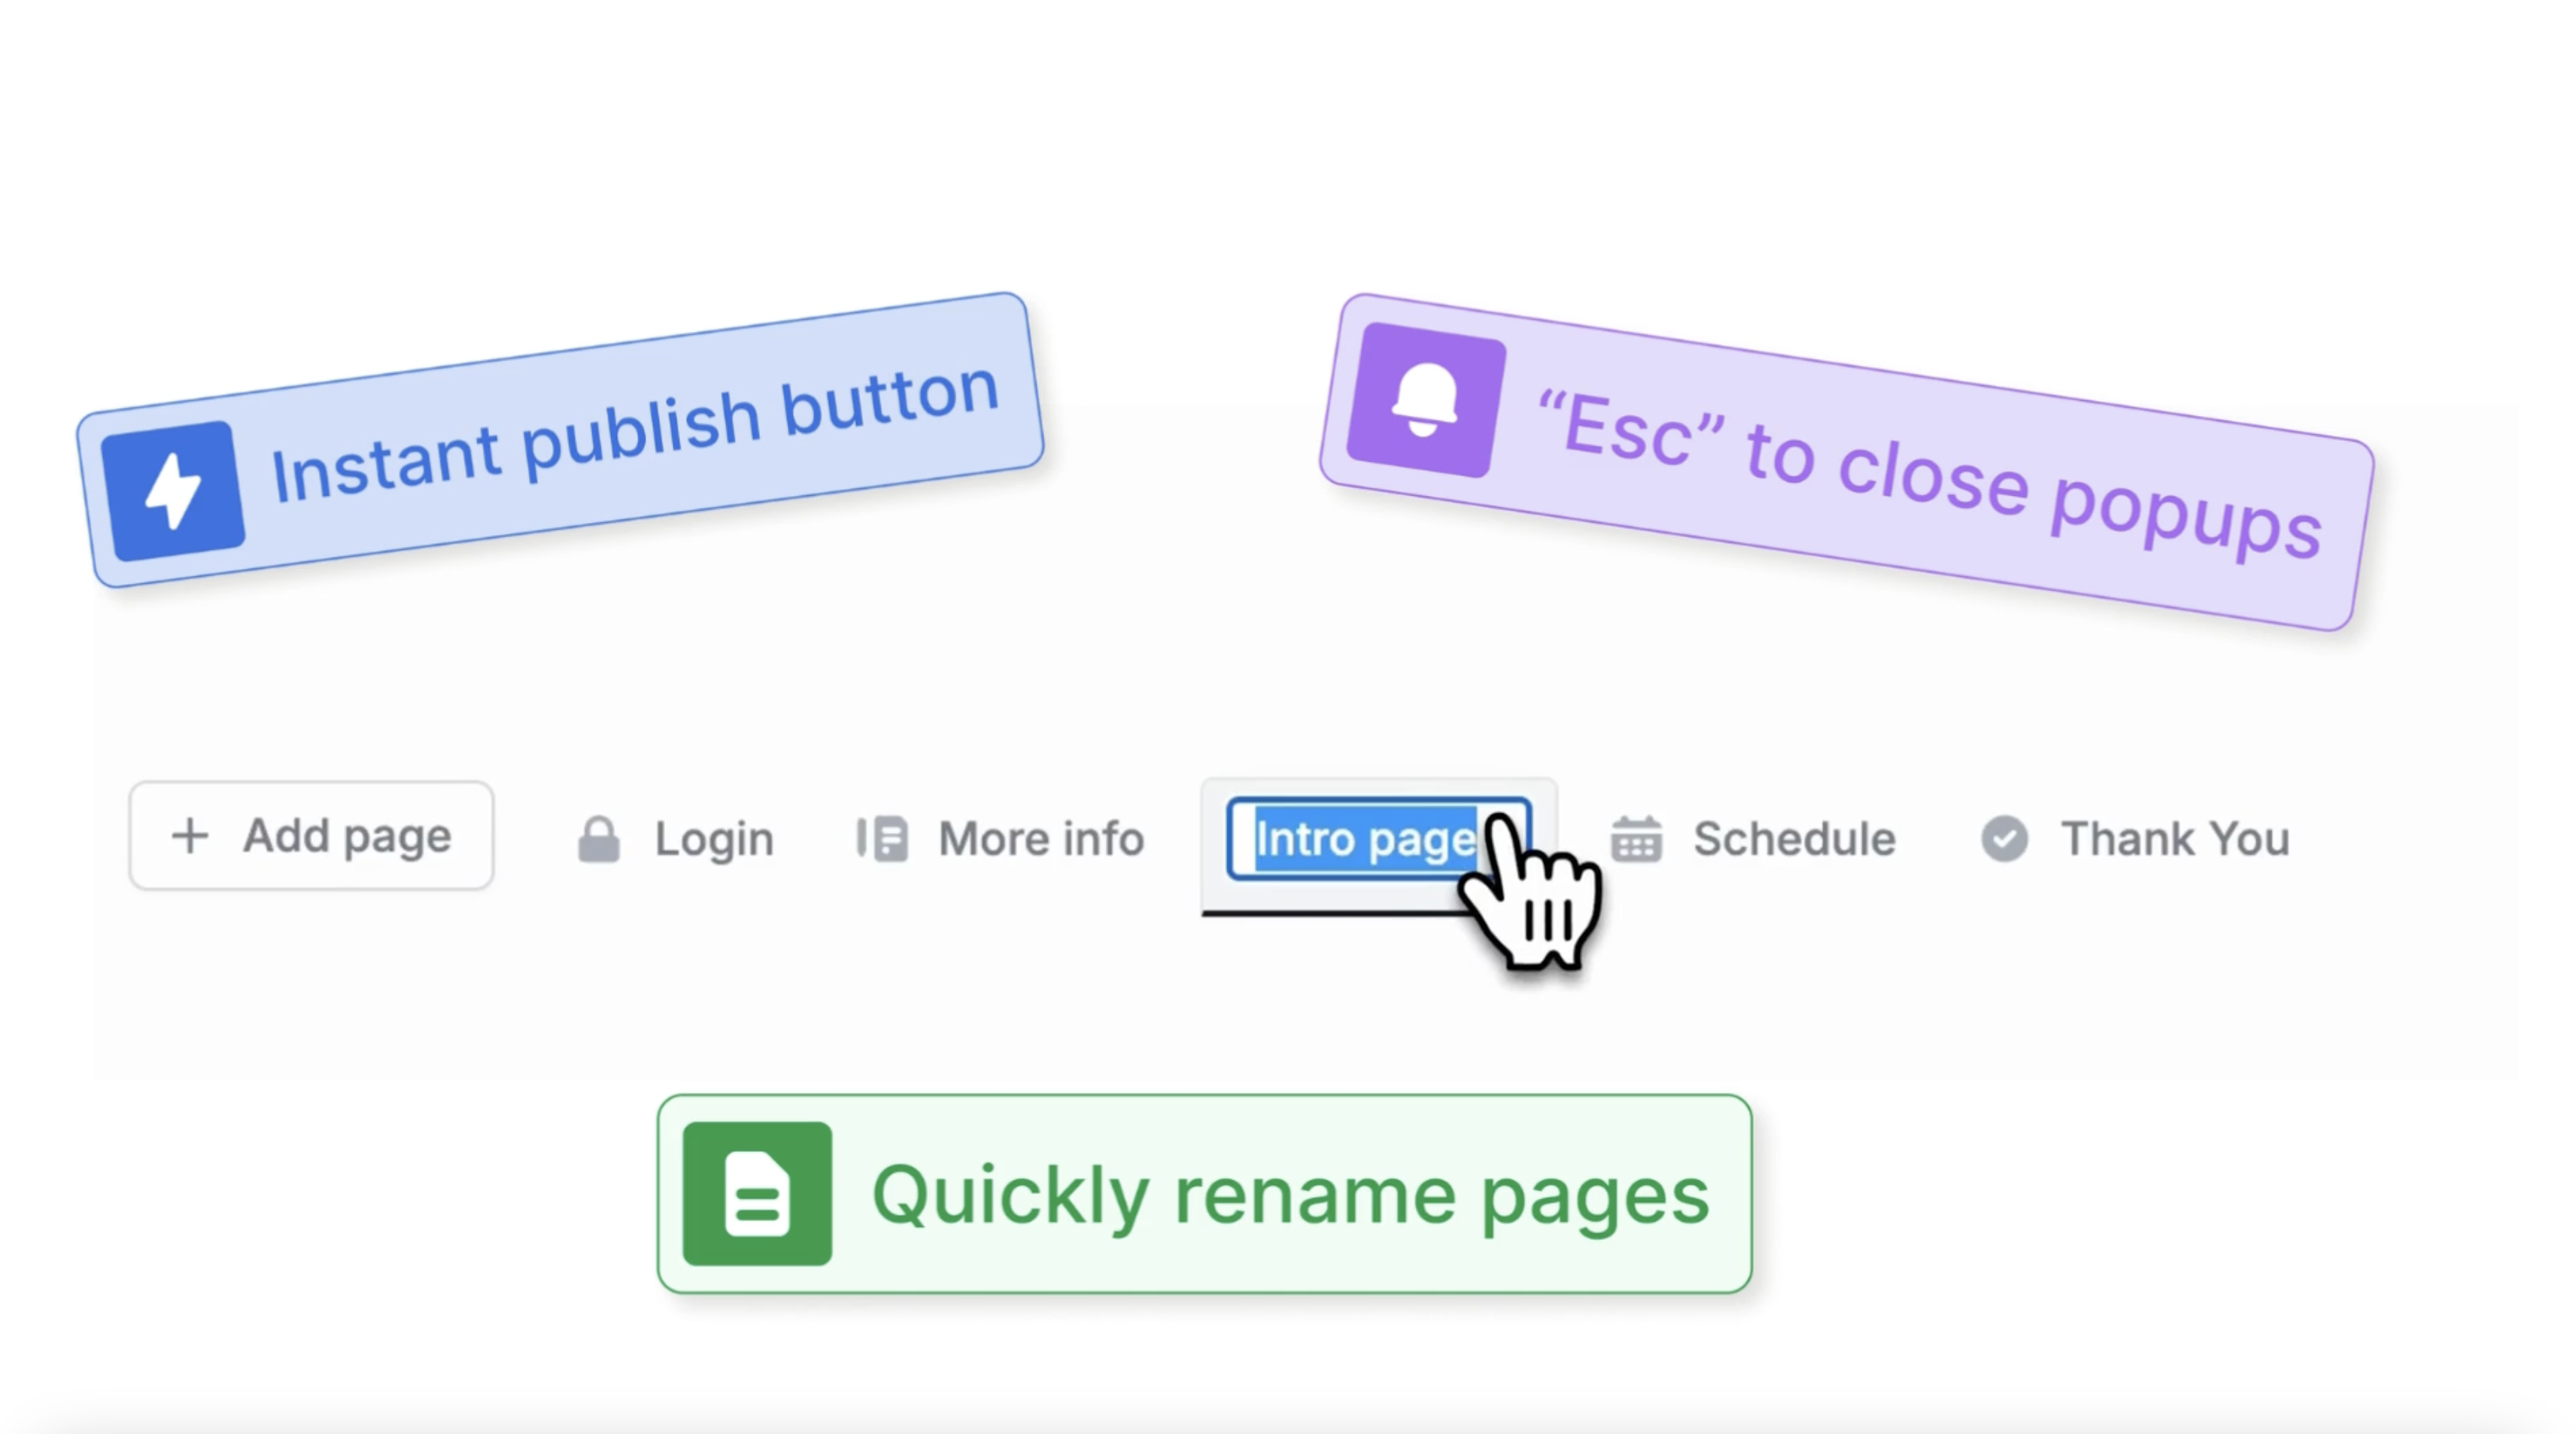
Task: Click the green document icon
Action: (757, 1194)
